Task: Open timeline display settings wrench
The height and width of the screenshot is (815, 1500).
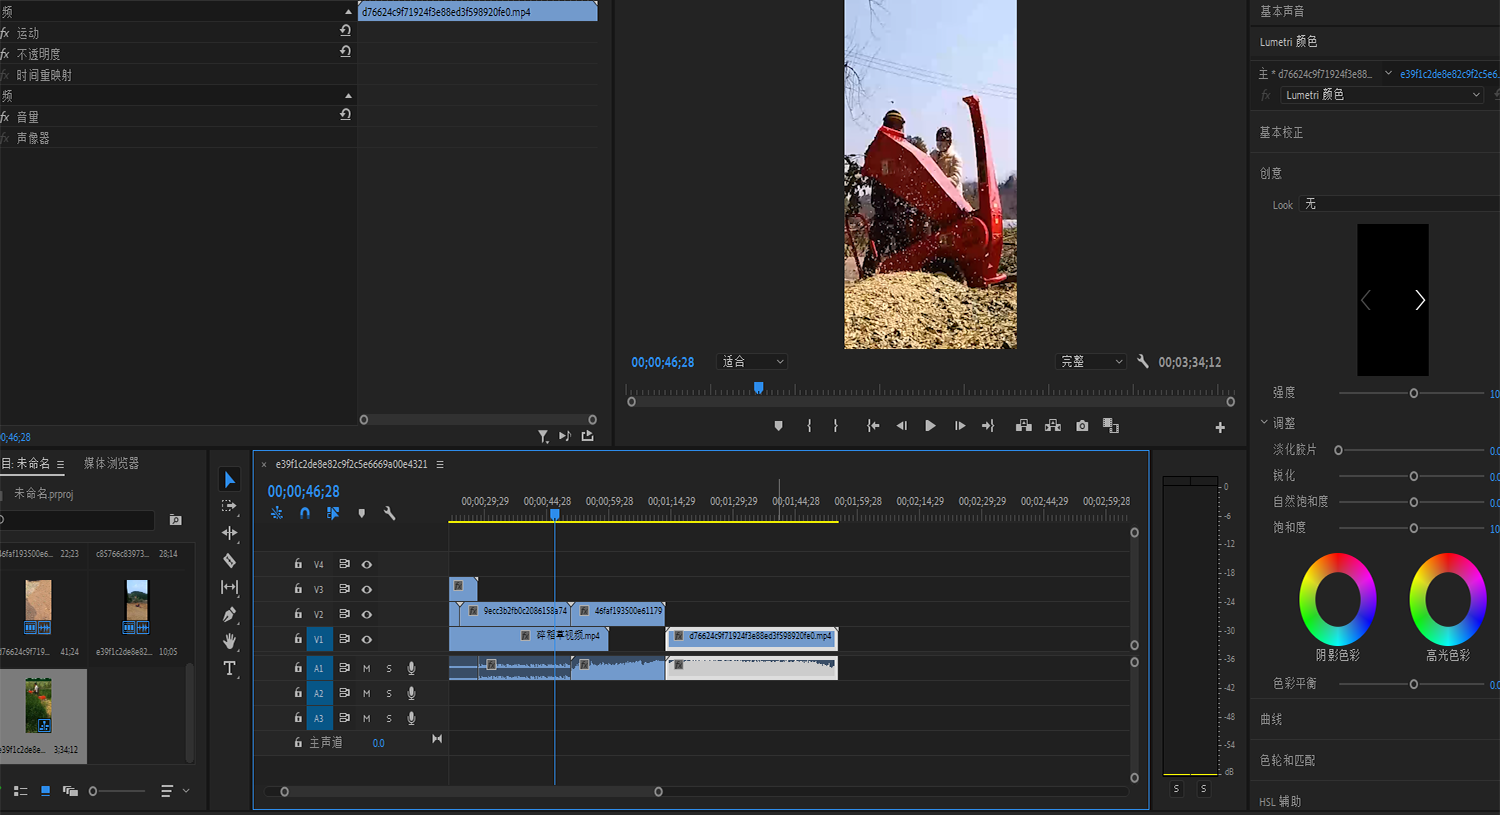Action: click(389, 513)
